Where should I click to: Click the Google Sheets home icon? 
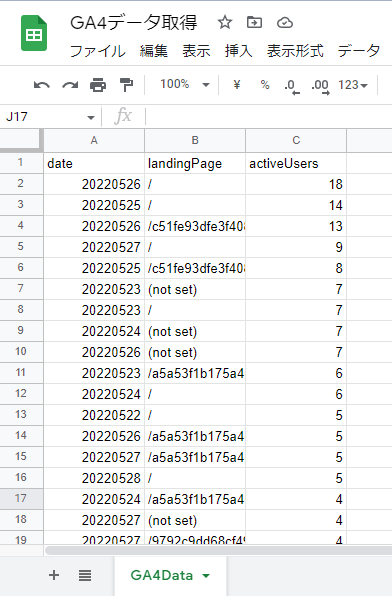pos(34,33)
